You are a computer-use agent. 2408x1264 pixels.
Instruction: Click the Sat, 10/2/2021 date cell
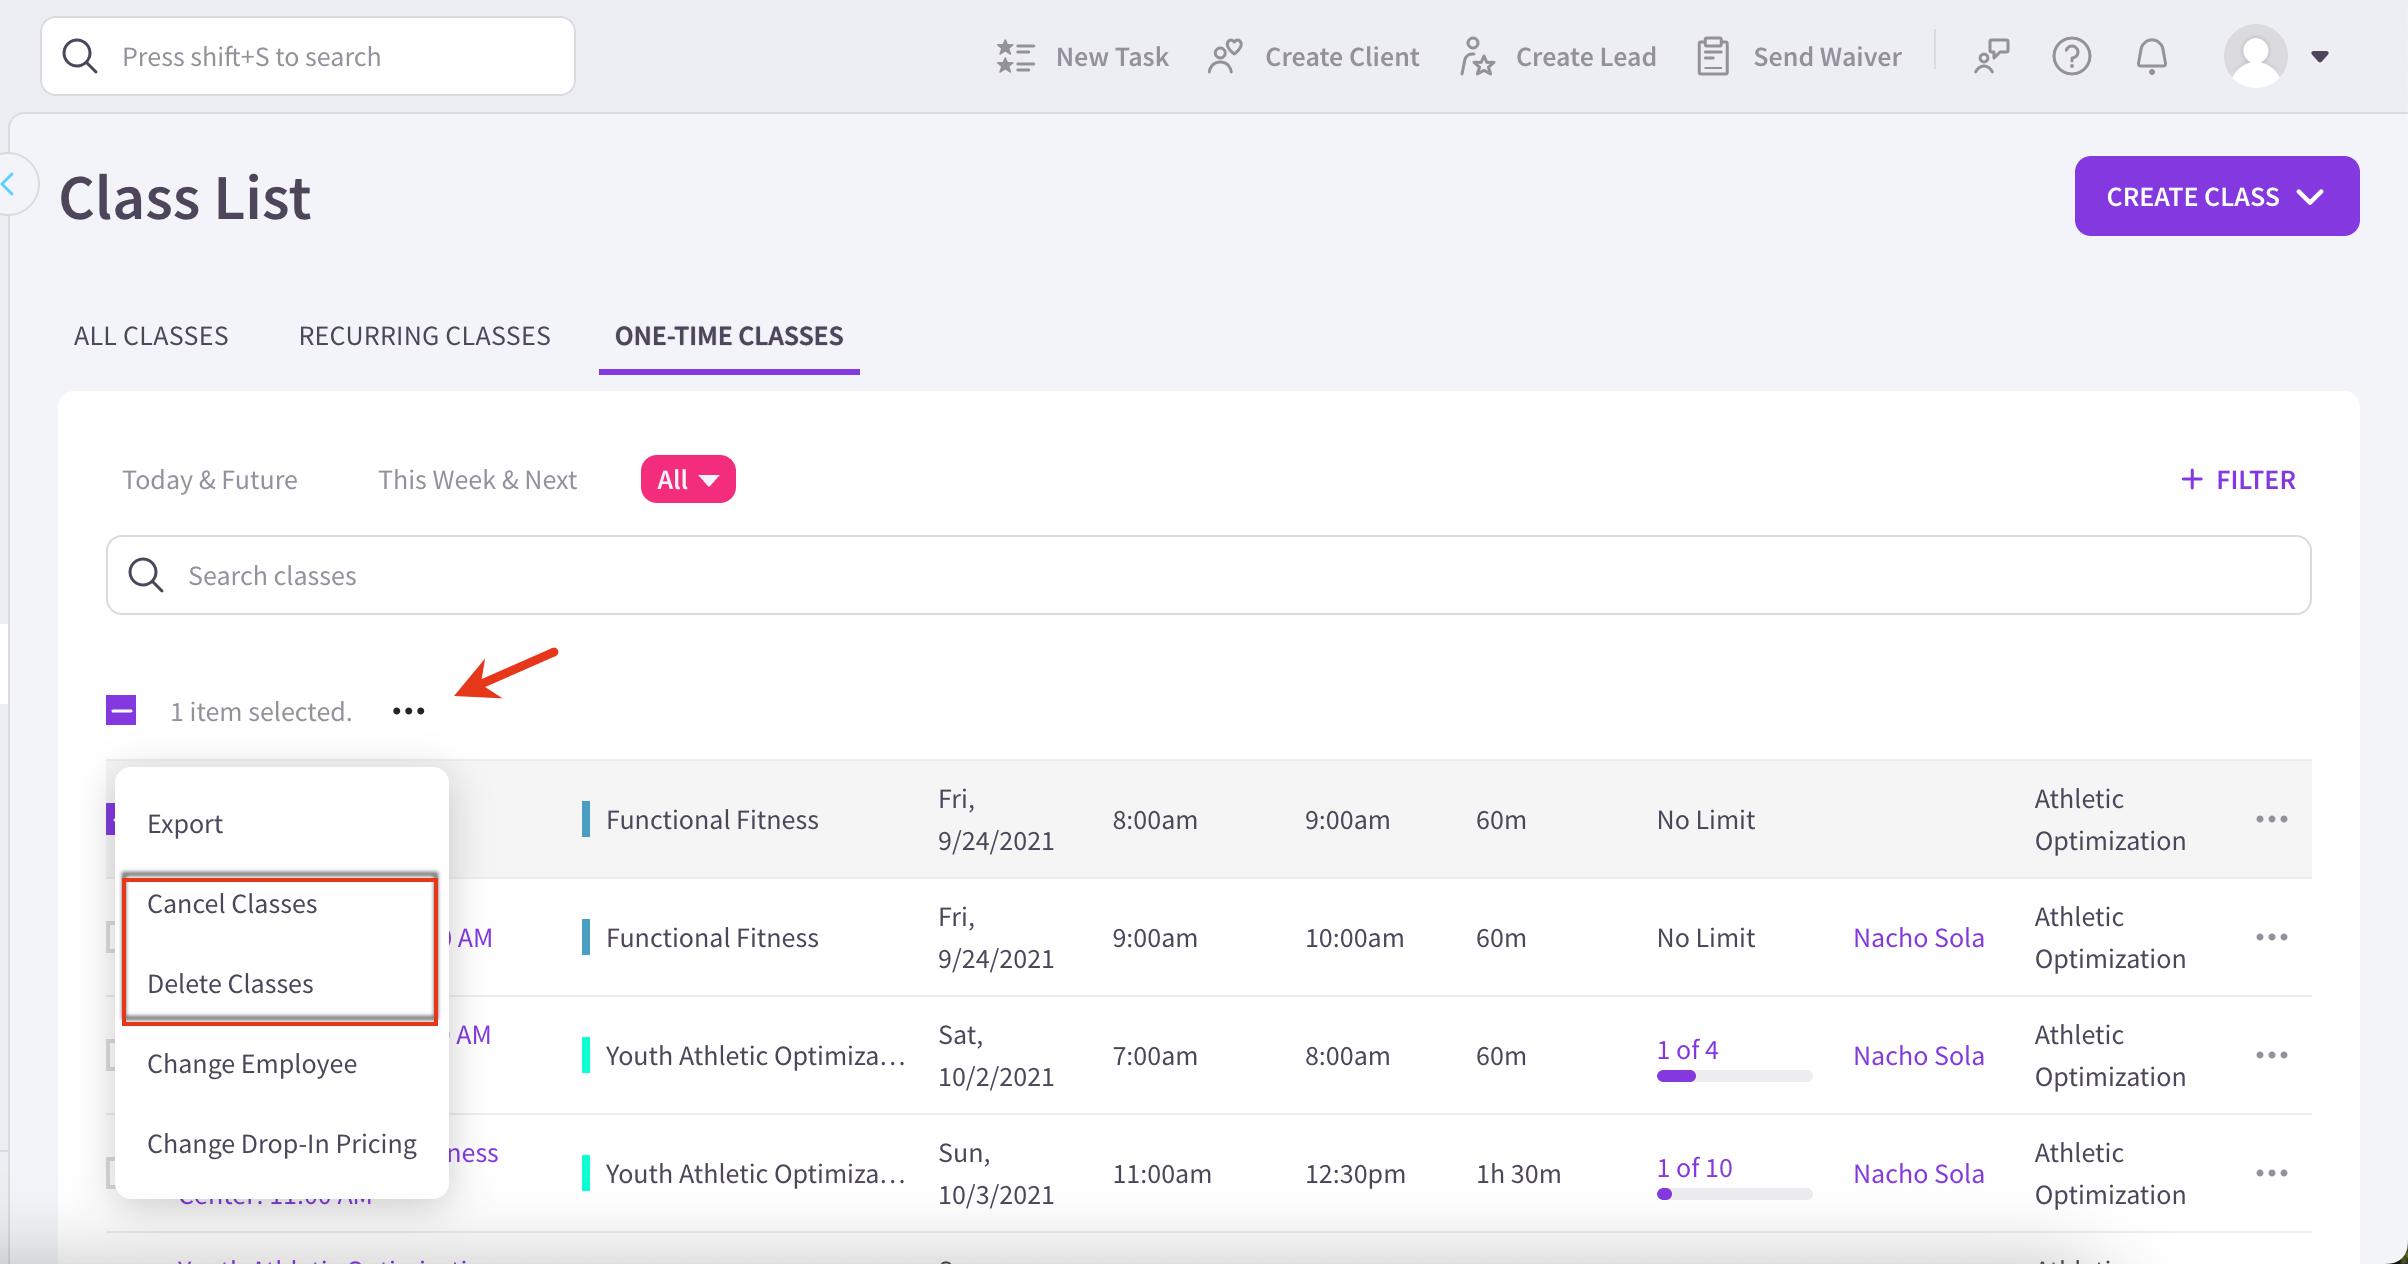(995, 1055)
